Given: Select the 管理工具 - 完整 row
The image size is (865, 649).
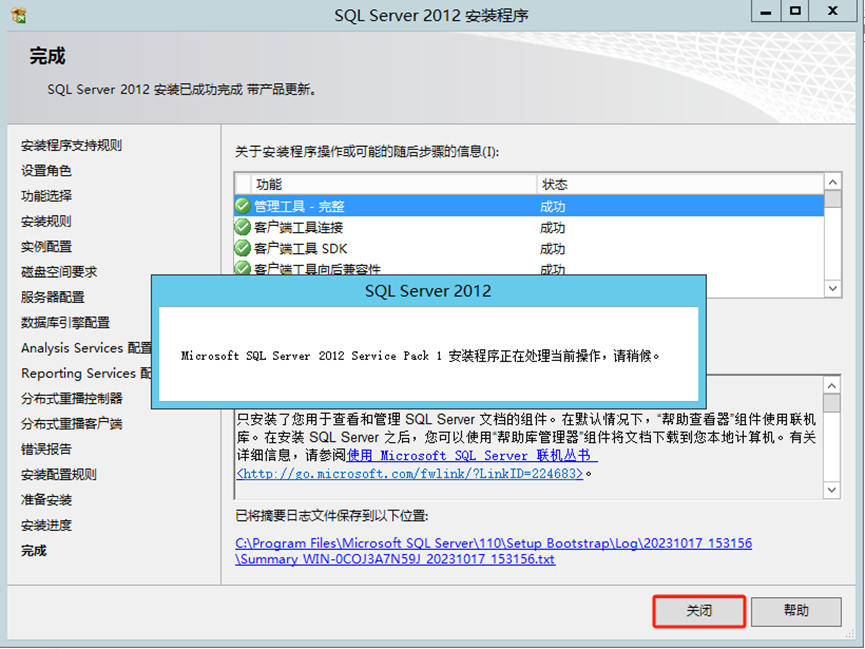Looking at the screenshot, I should [x=530, y=206].
